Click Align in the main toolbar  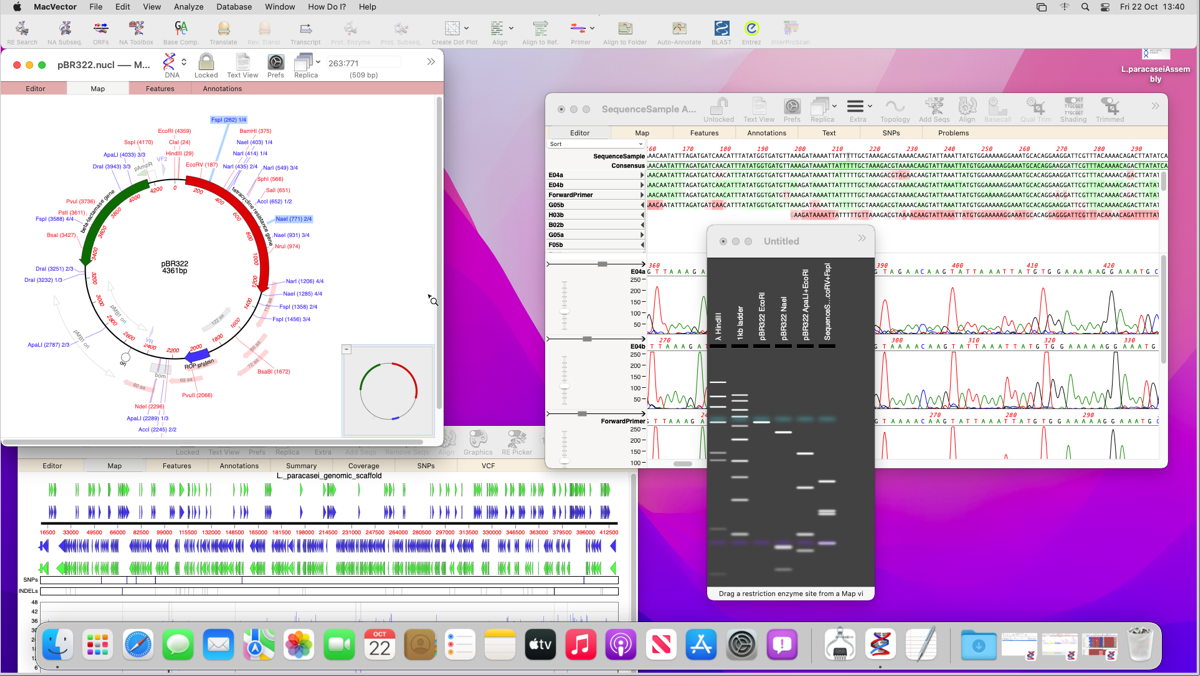pos(499,32)
